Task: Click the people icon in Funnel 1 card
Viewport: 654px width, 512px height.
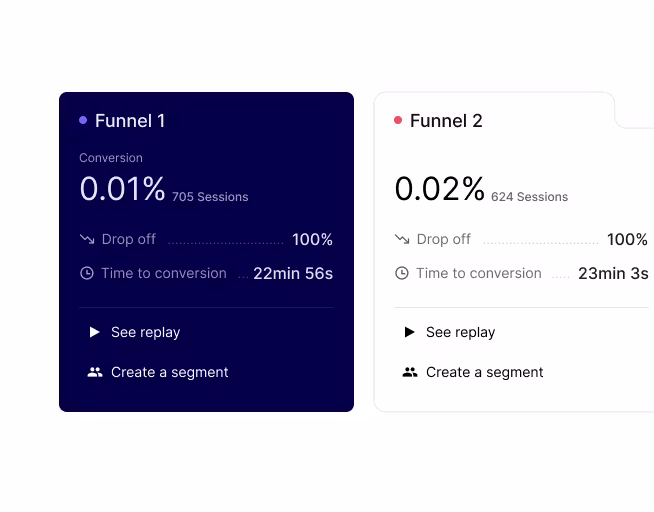Action: tap(95, 372)
